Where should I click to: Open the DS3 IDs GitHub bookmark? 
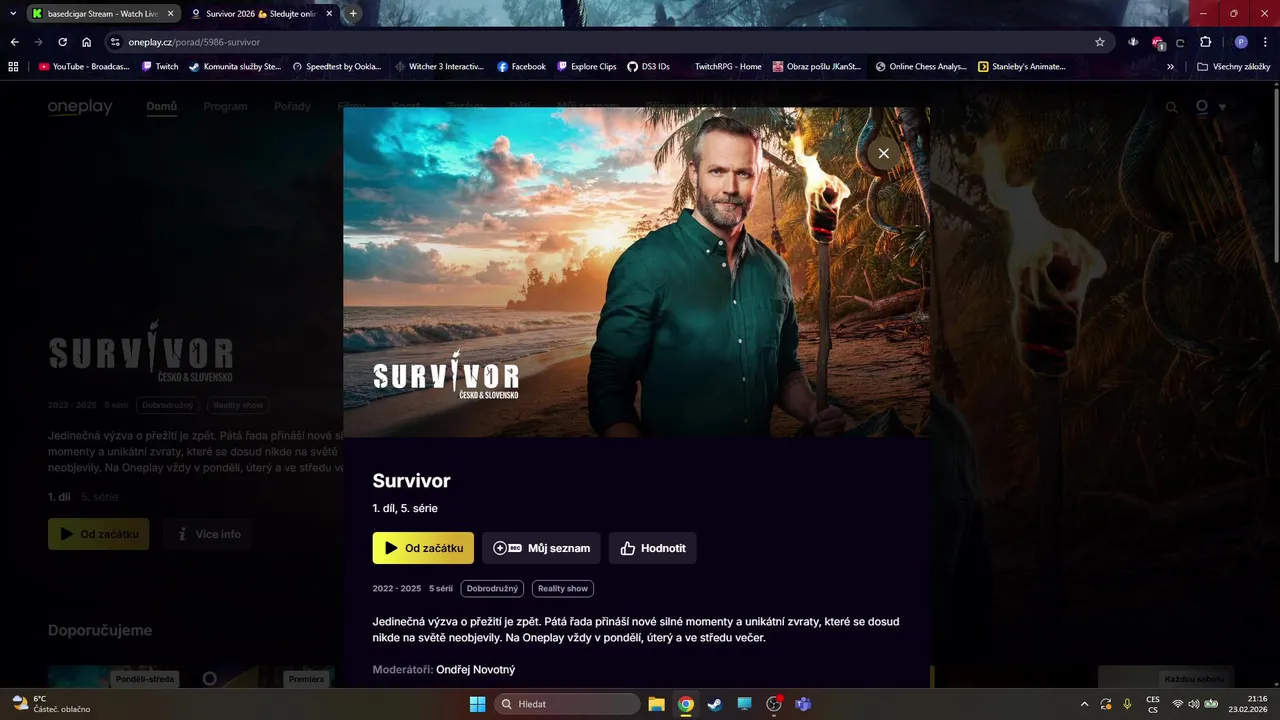click(x=648, y=67)
